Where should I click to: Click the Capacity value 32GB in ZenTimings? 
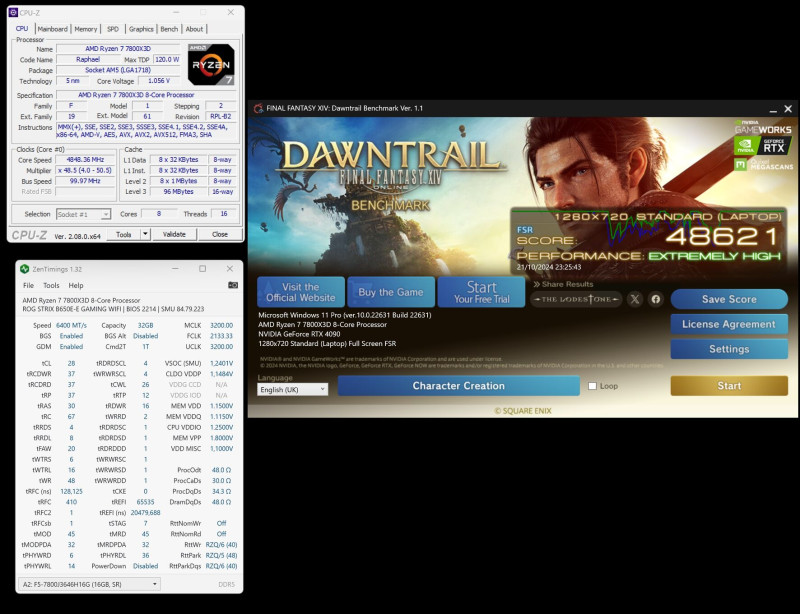pyautogui.click(x=145, y=325)
